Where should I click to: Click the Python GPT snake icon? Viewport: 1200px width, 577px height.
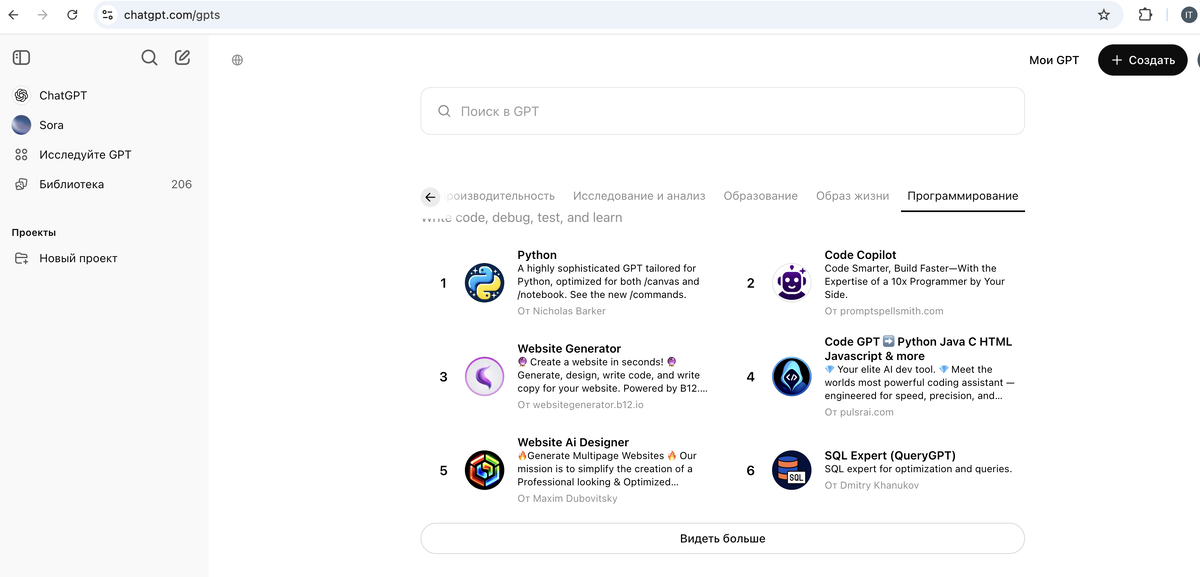[484, 283]
